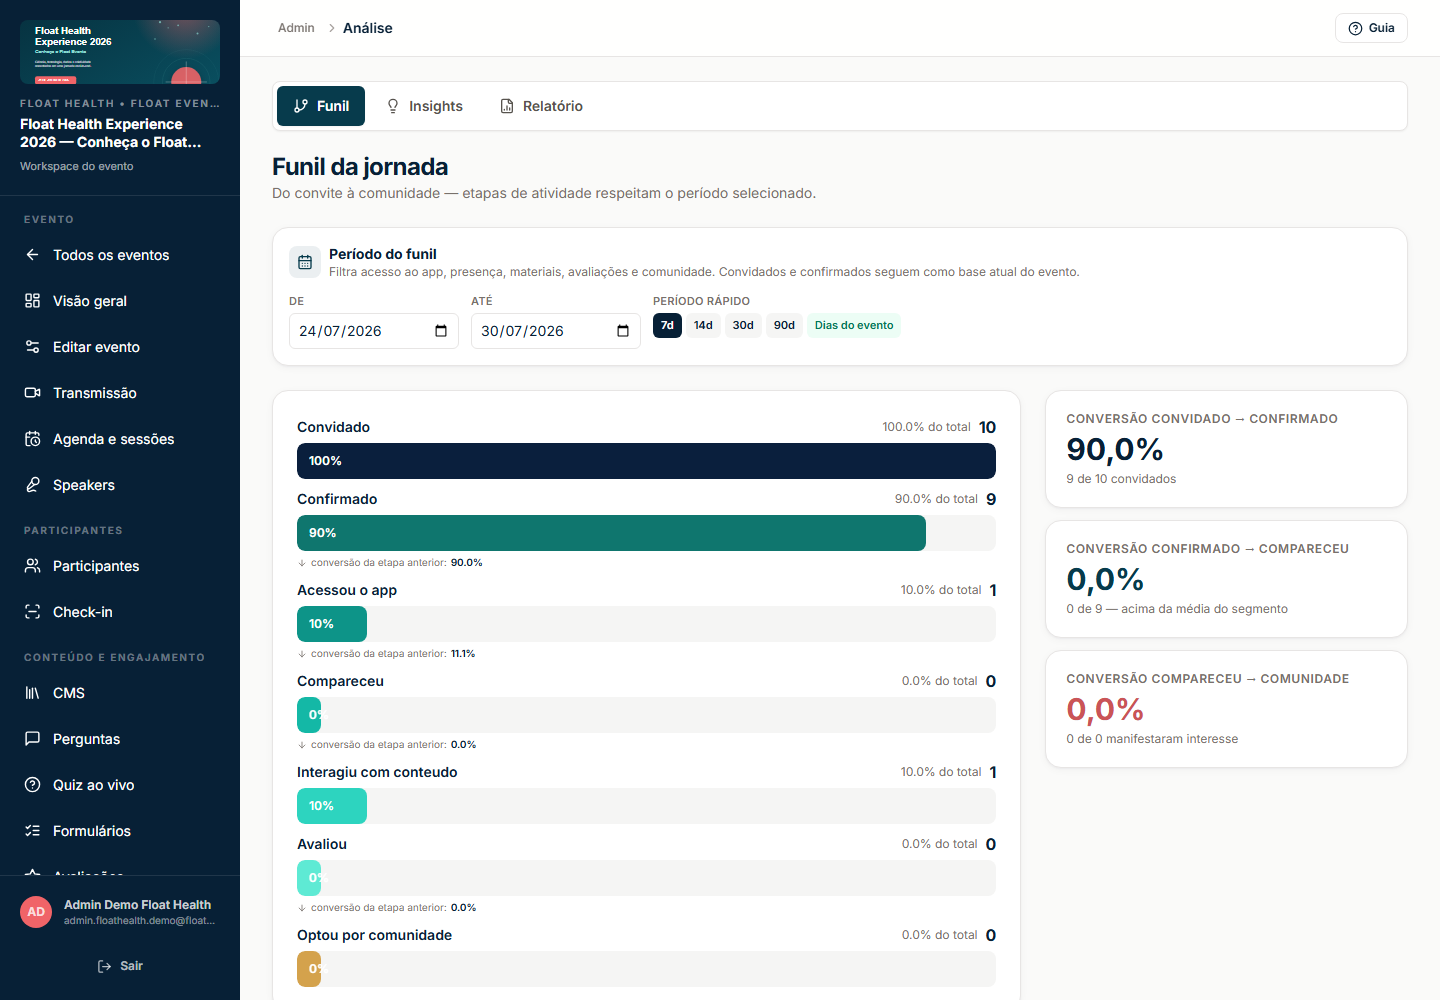The width and height of the screenshot is (1440, 1000).
Task: Go to Visão geral page
Action: [x=120, y=301]
